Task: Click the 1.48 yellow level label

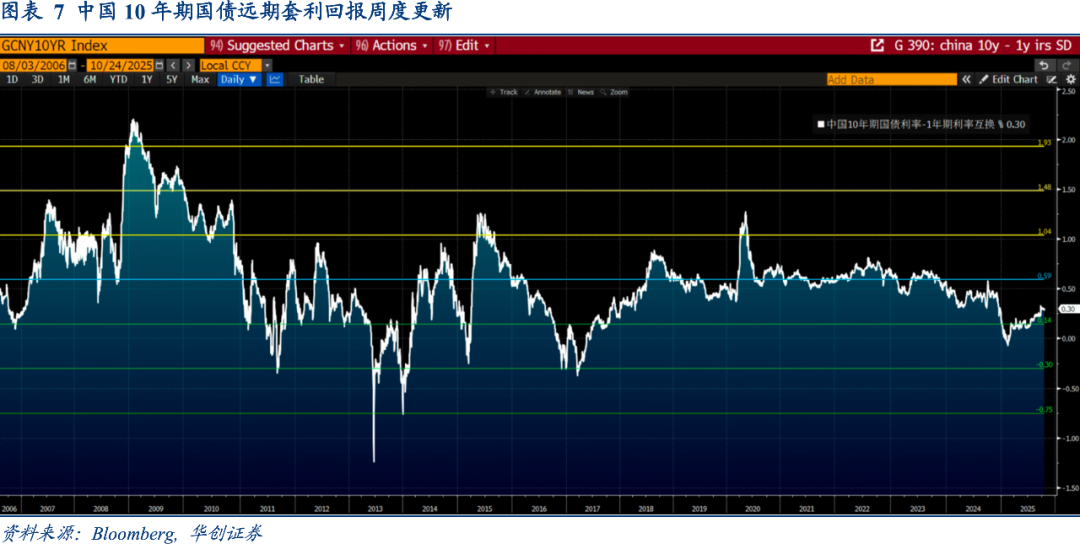Action: (x=1044, y=187)
